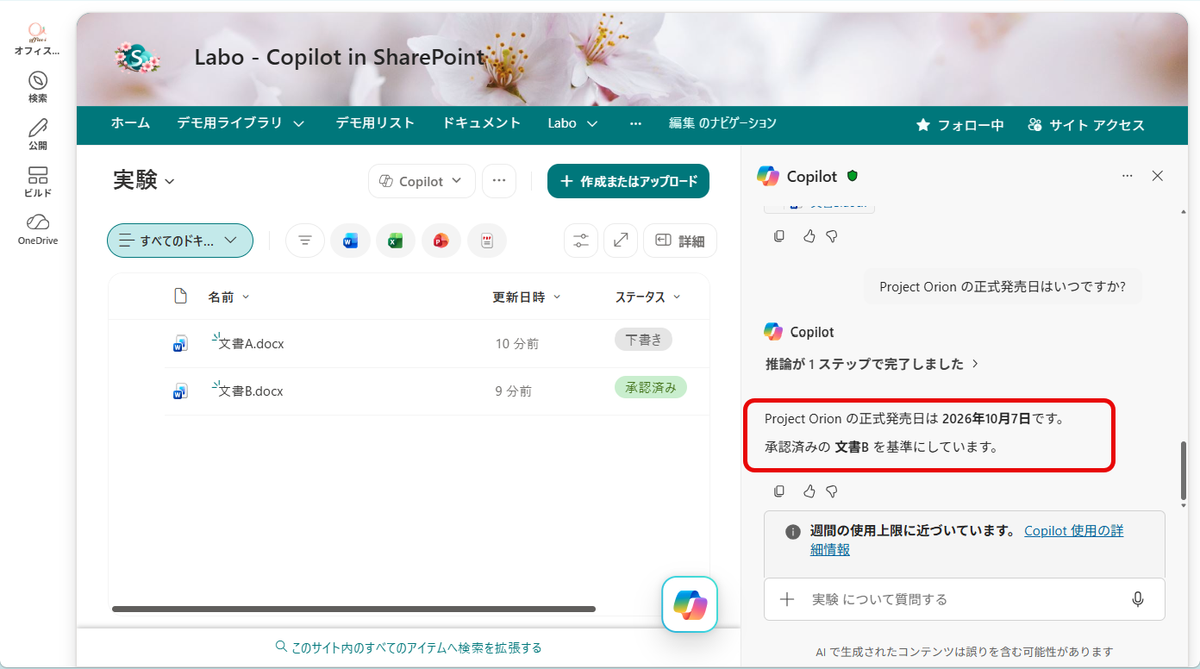Open the filter lines icon
The height and width of the screenshot is (669, 1200).
[305, 240]
